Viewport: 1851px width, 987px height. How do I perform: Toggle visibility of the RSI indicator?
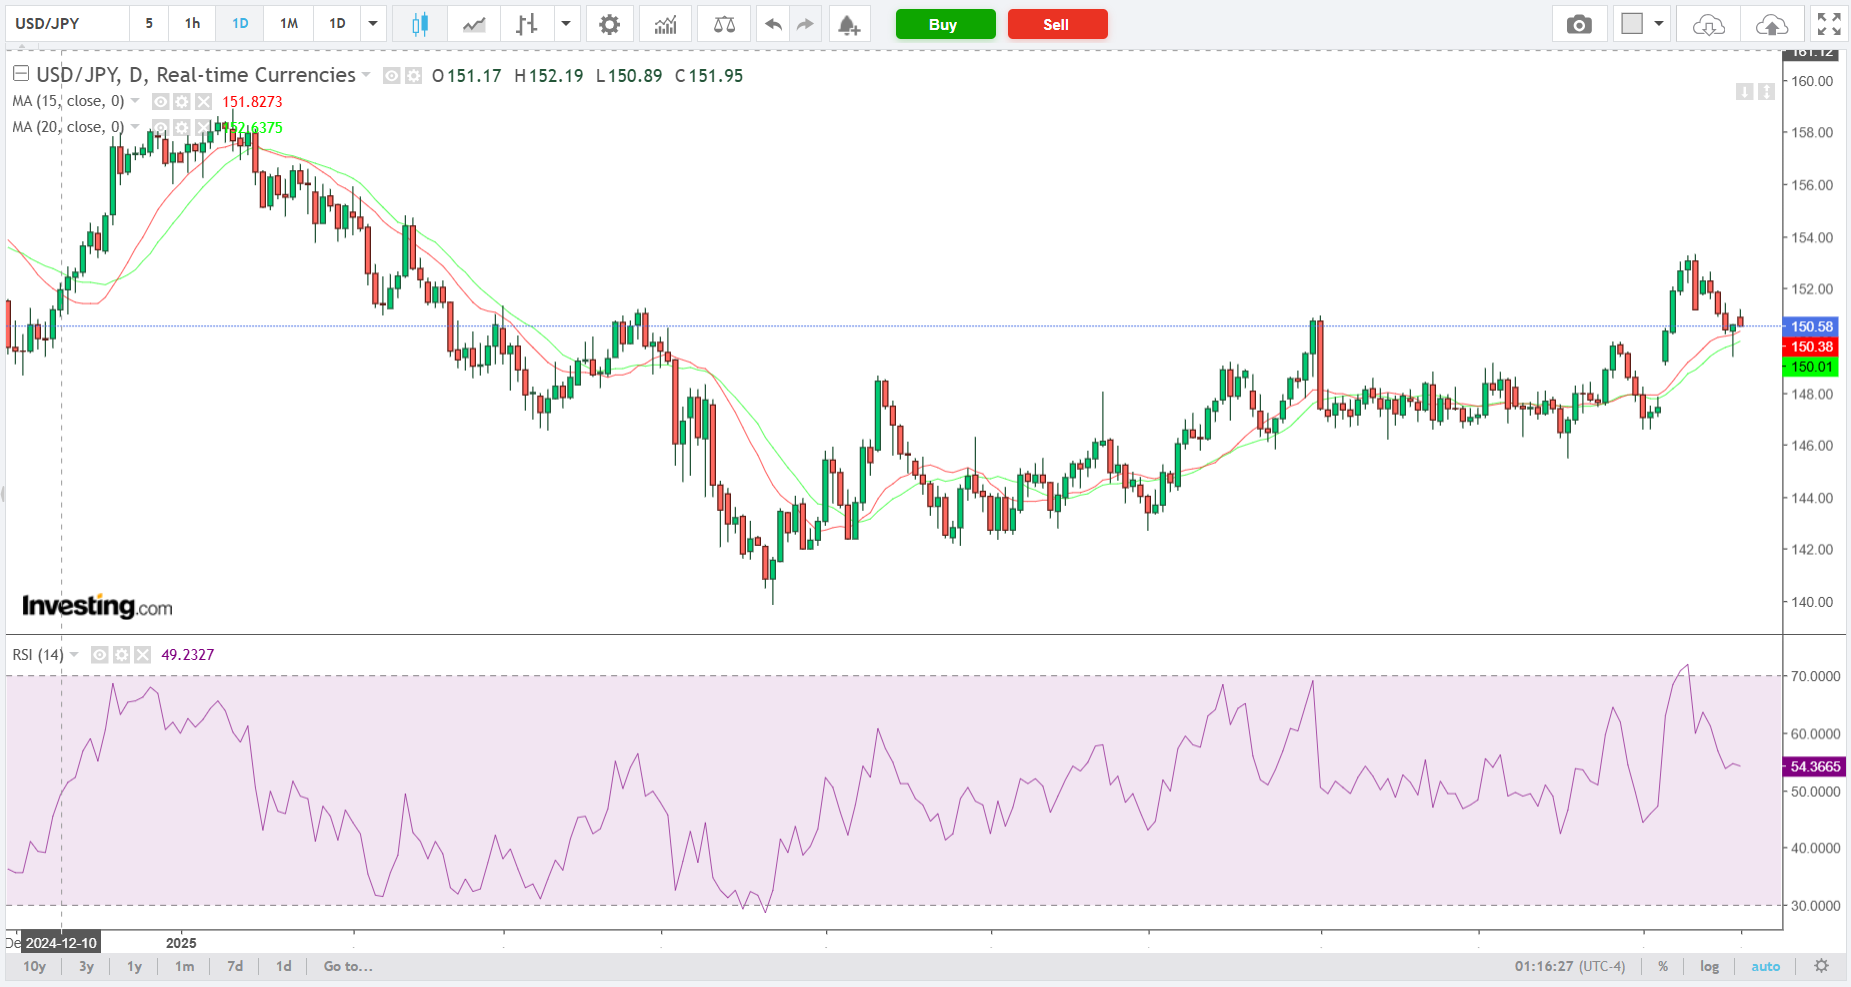pos(100,655)
